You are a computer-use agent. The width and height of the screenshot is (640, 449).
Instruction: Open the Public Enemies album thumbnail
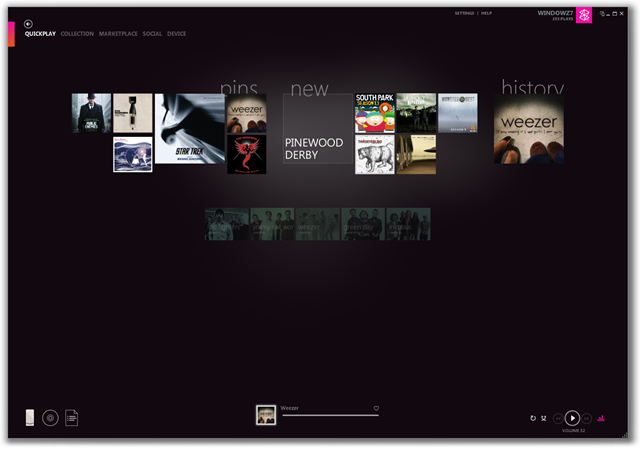(91, 113)
